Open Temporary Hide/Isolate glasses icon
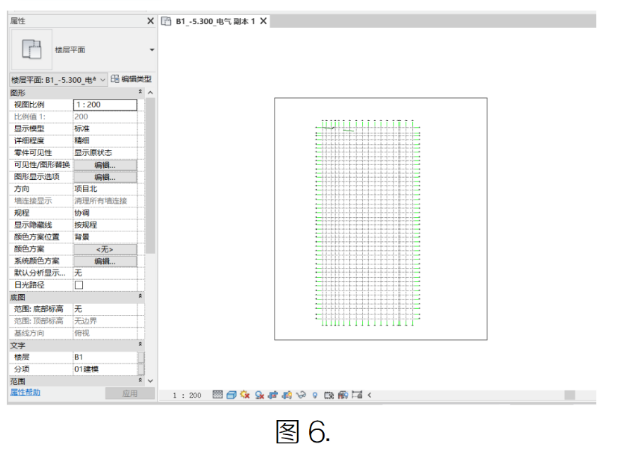617x449 pixels. [301, 395]
